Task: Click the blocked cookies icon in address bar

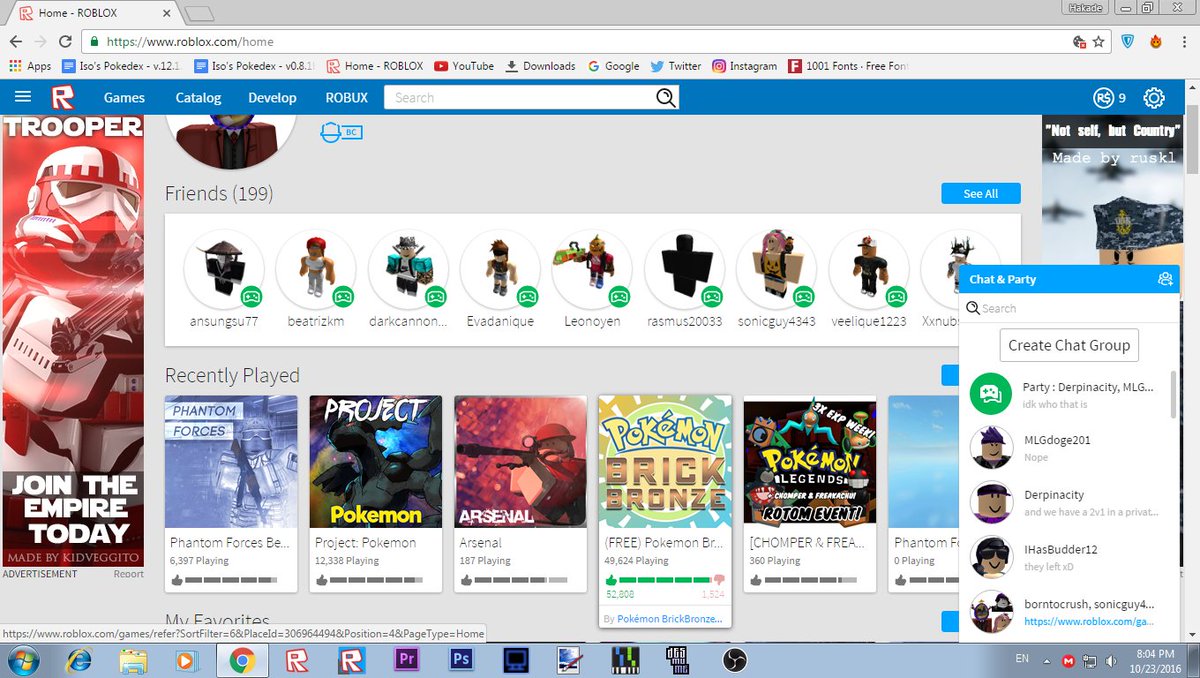Action: pyautogui.click(x=1079, y=42)
